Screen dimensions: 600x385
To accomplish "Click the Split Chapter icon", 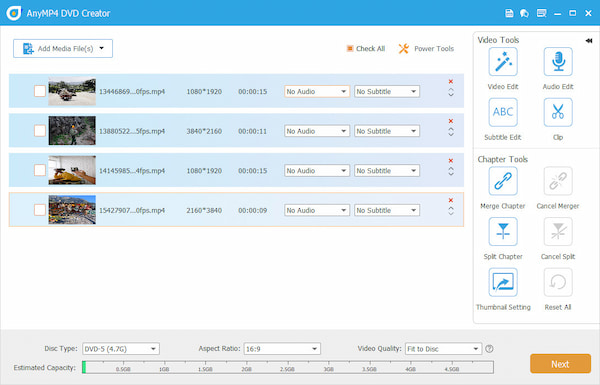I will coord(503,232).
